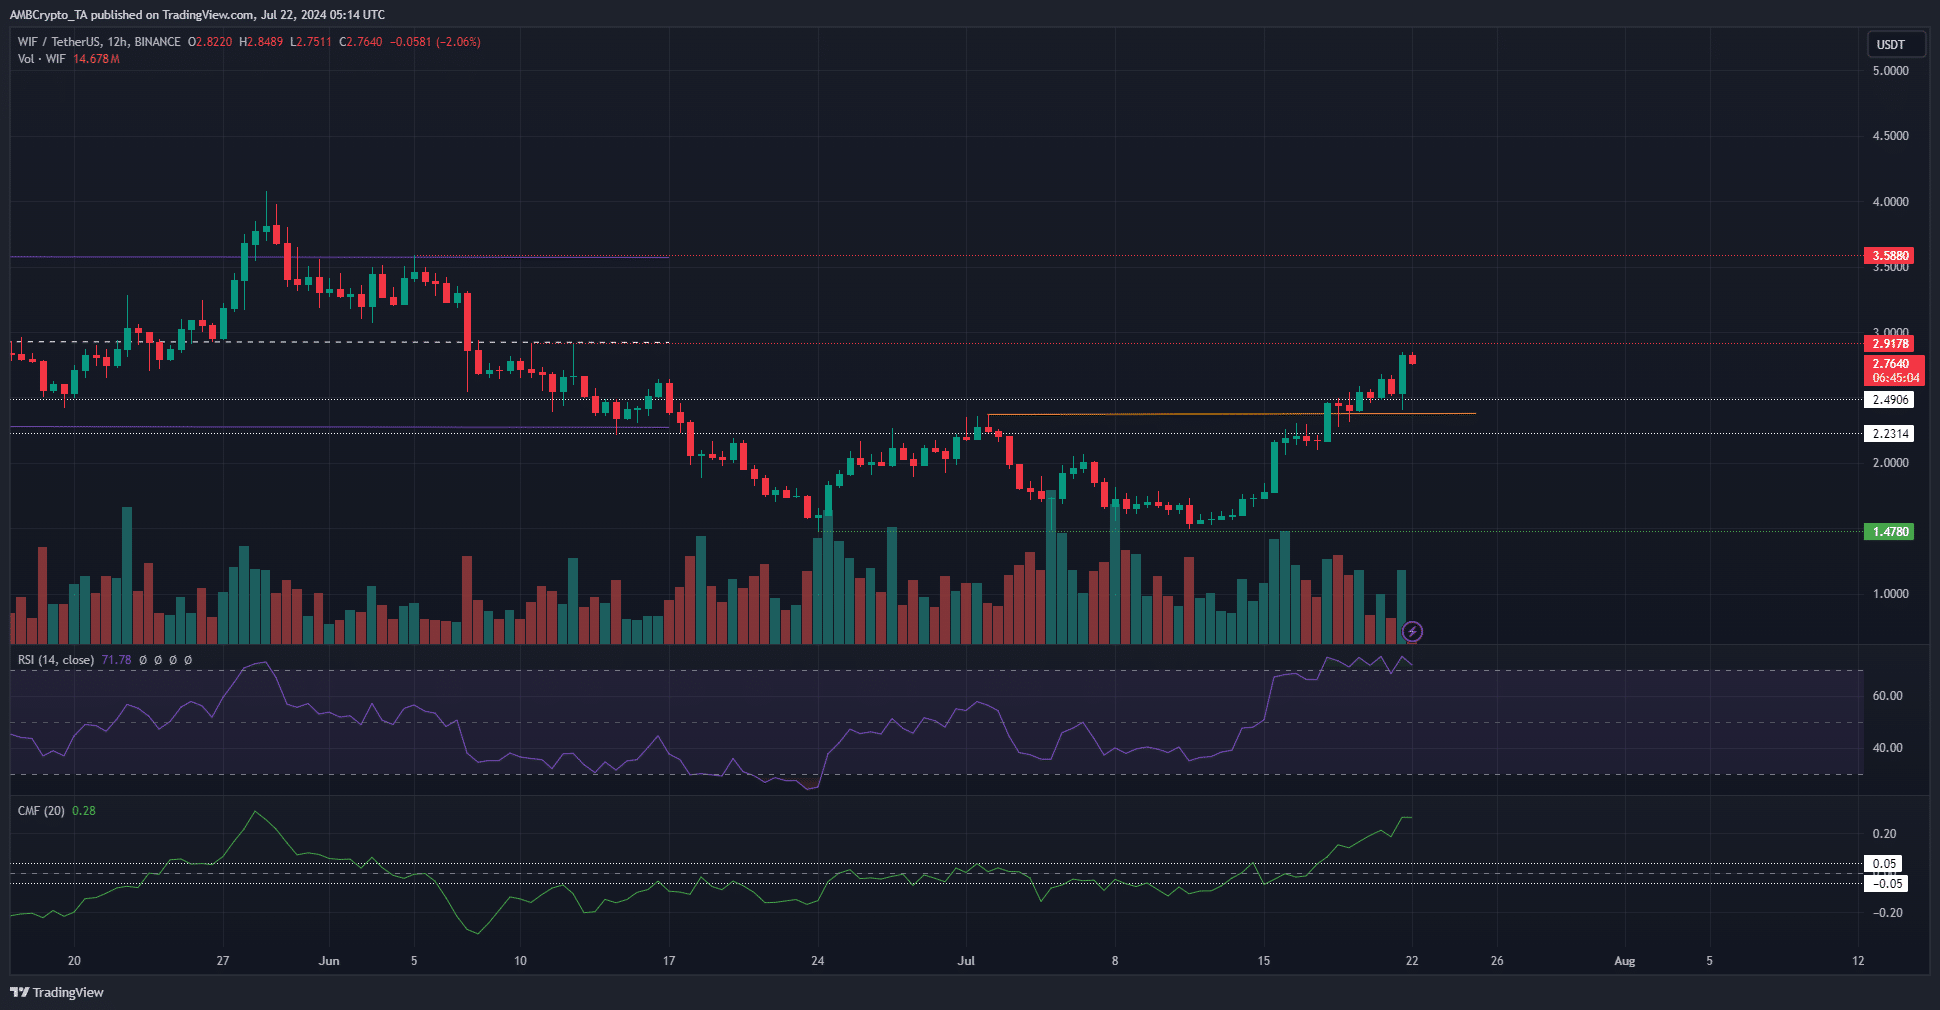Click the white dashed line near 2.92
Screen dimensions: 1940x1010
[340, 342]
